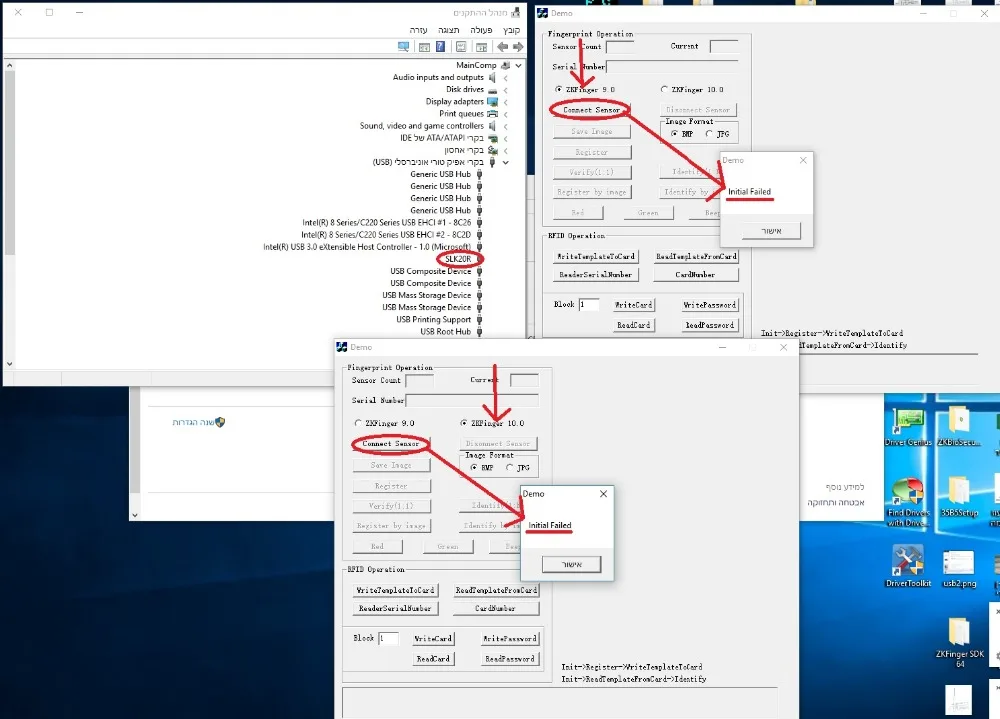
Task: Select ZKFinger 10.0 radio in upper Demo window
Action: [x=664, y=89]
